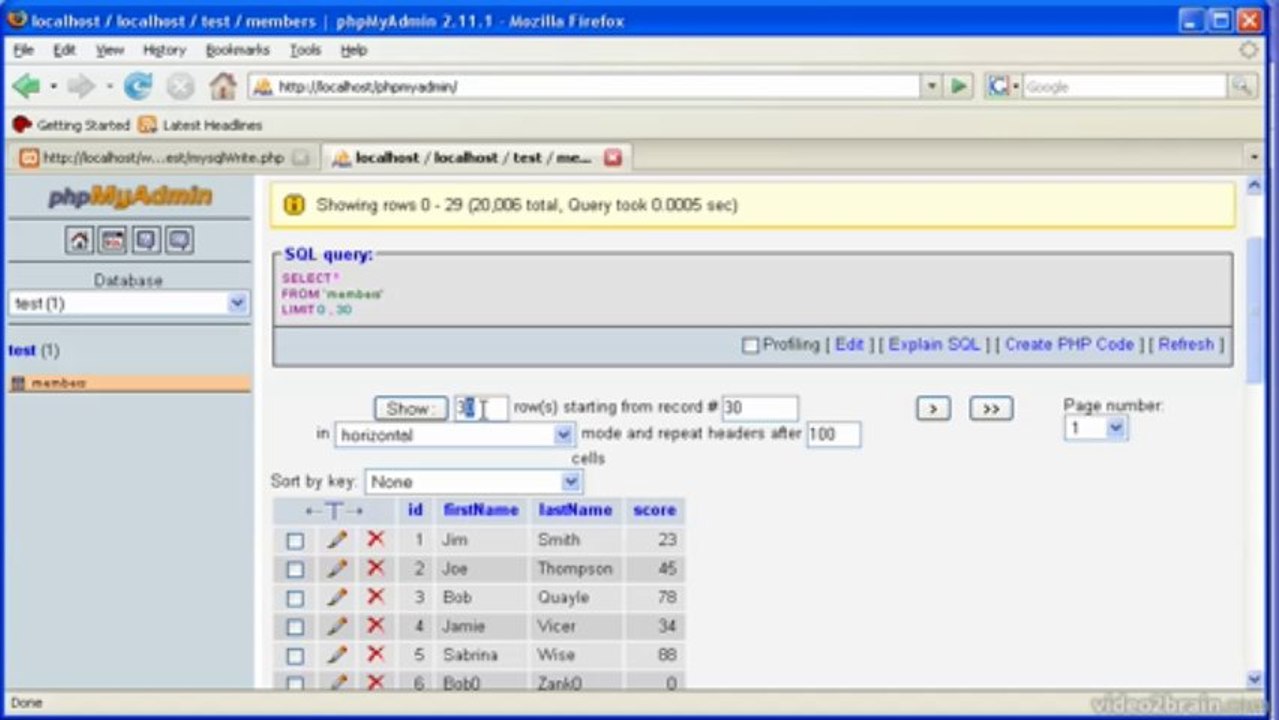The image size is (1279, 720).
Task: Click the green Go arrow beside address bar
Action: [x=960, y=87]
